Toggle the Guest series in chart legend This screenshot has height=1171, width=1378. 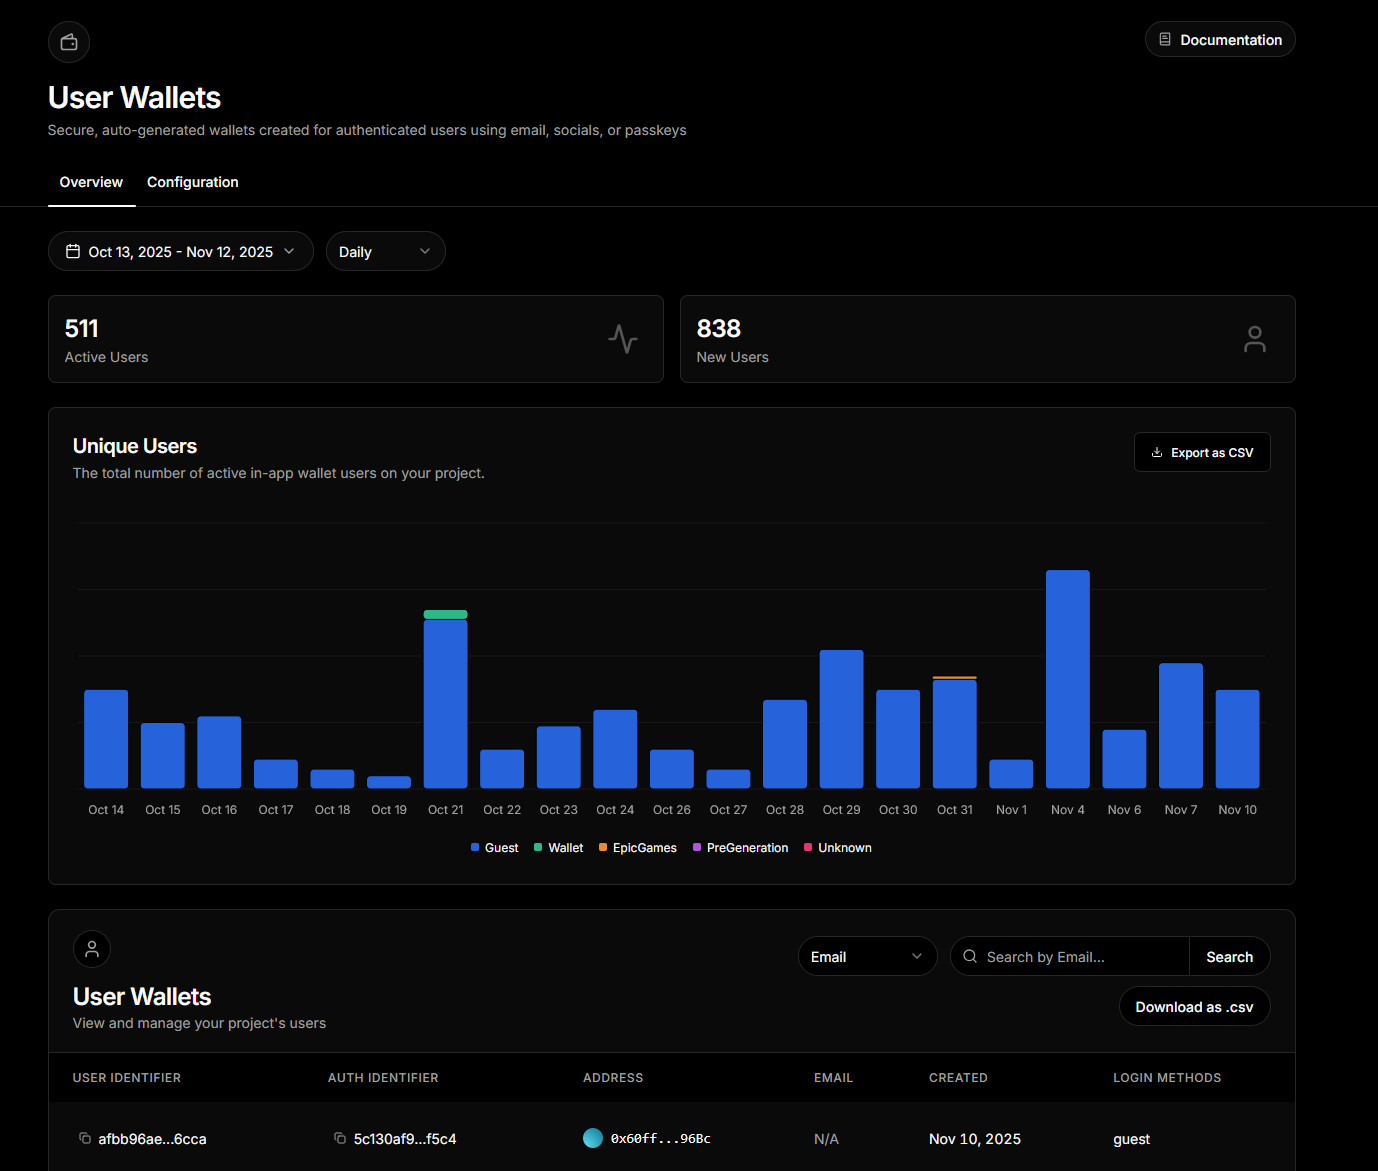tap(495, 848)
